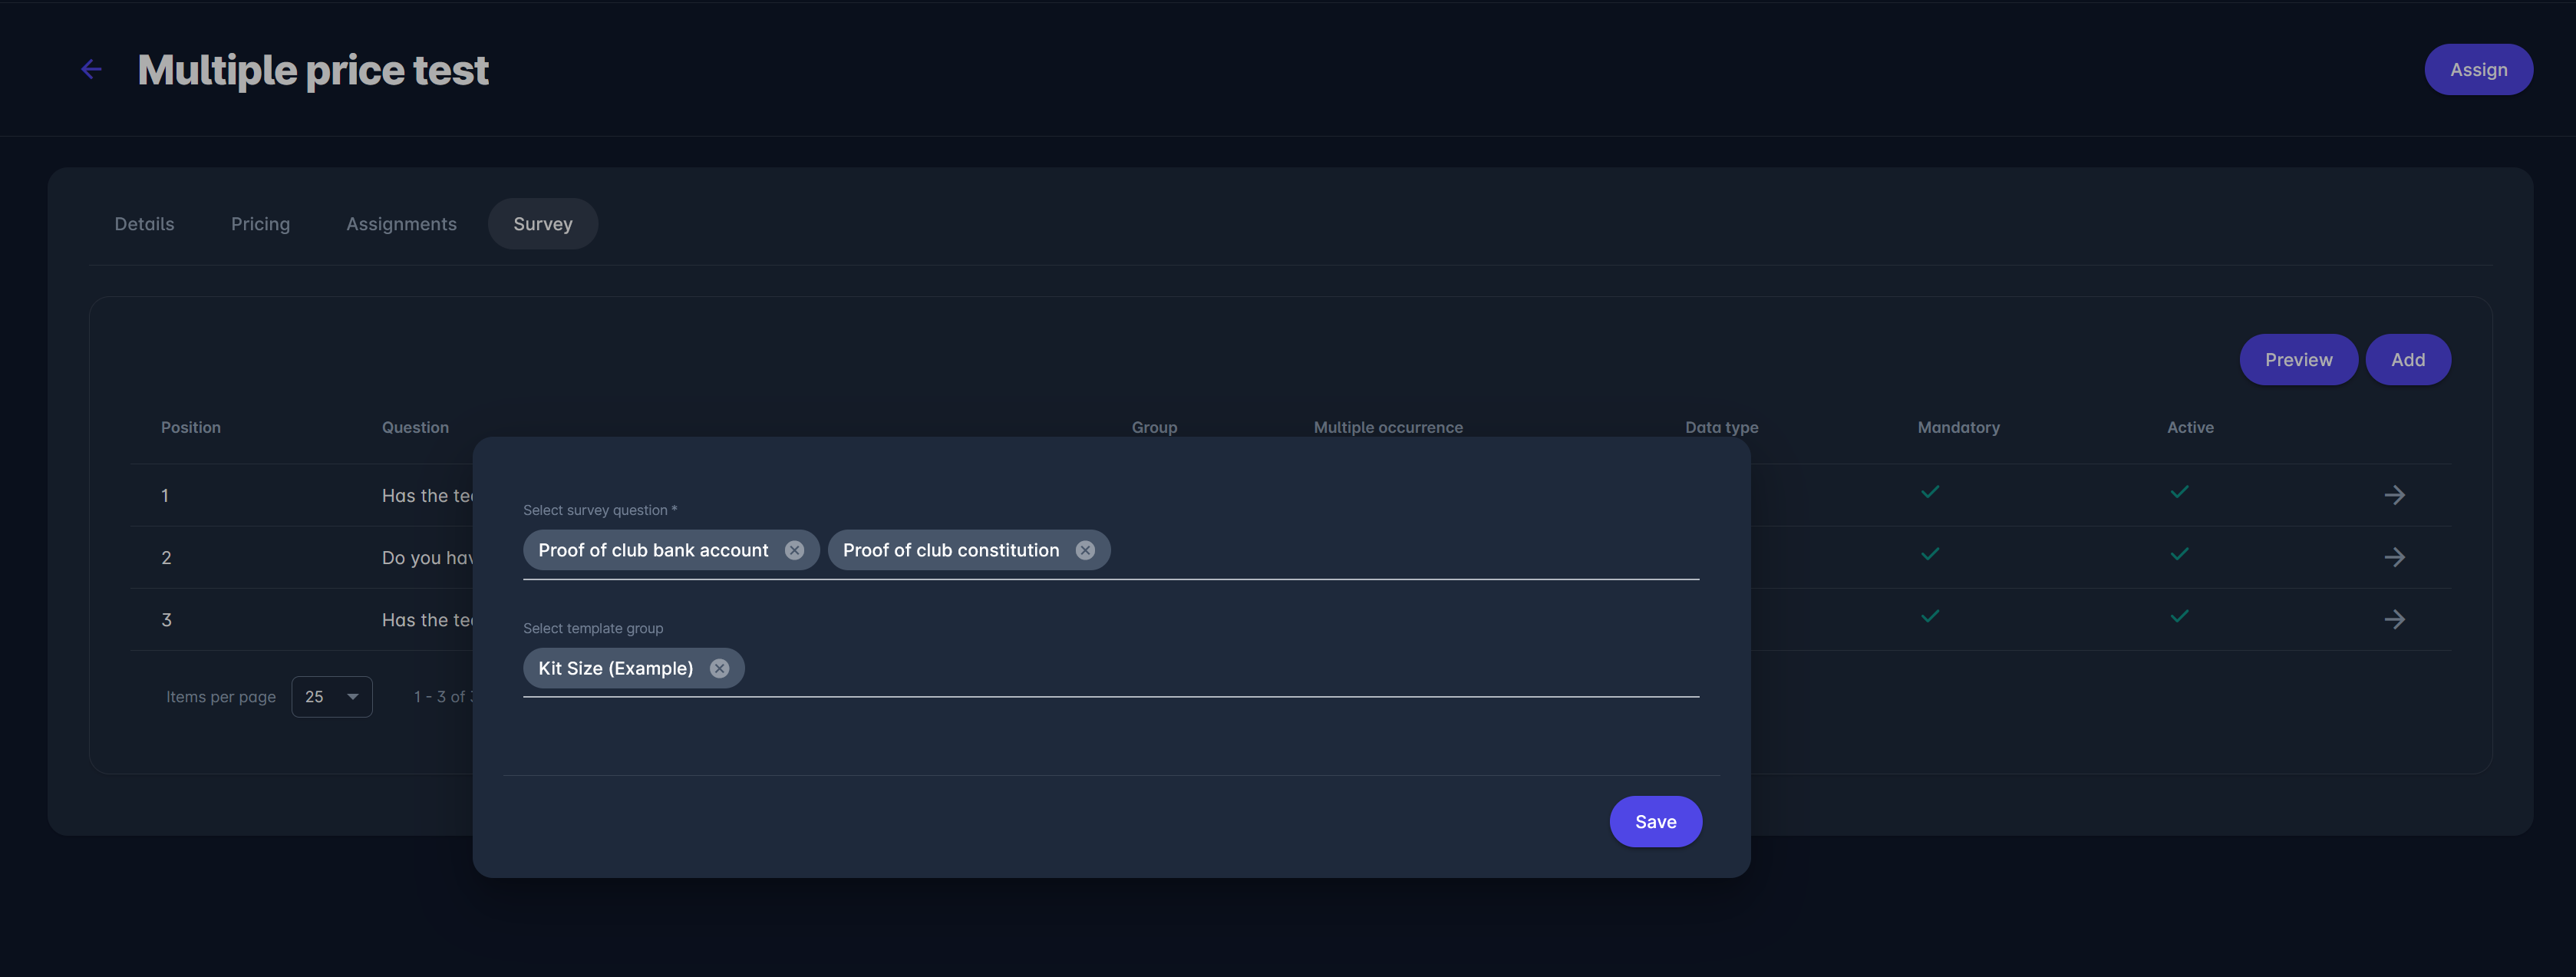Remove the Proof of club bank account chip
Viewport: 2576px width, 977px height.
click(794, 550)
